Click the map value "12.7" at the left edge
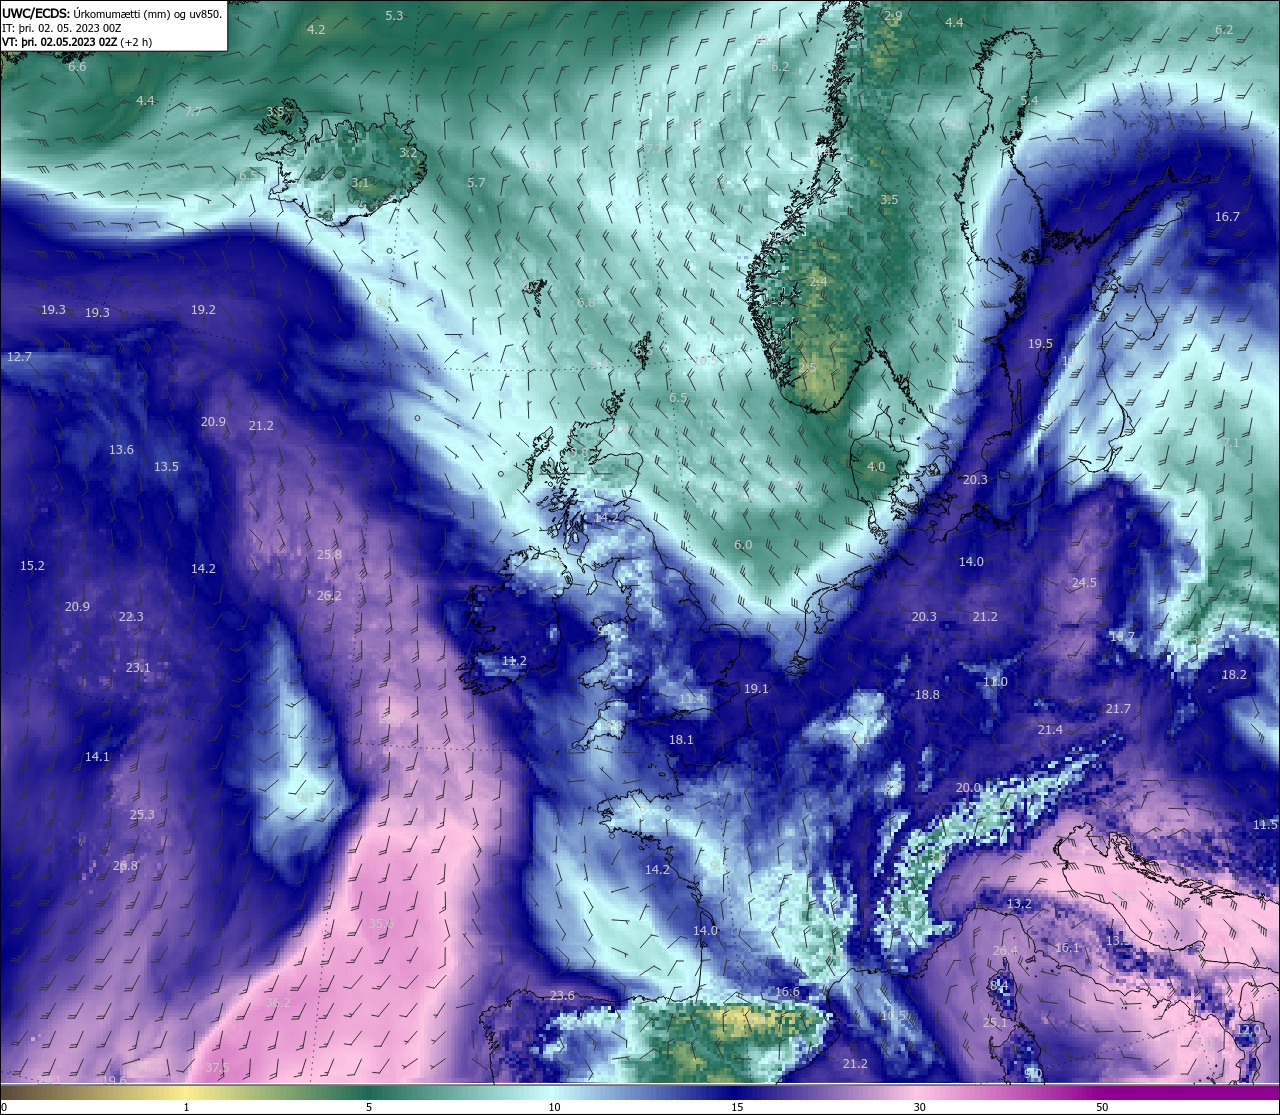 (x=19, y=357)
